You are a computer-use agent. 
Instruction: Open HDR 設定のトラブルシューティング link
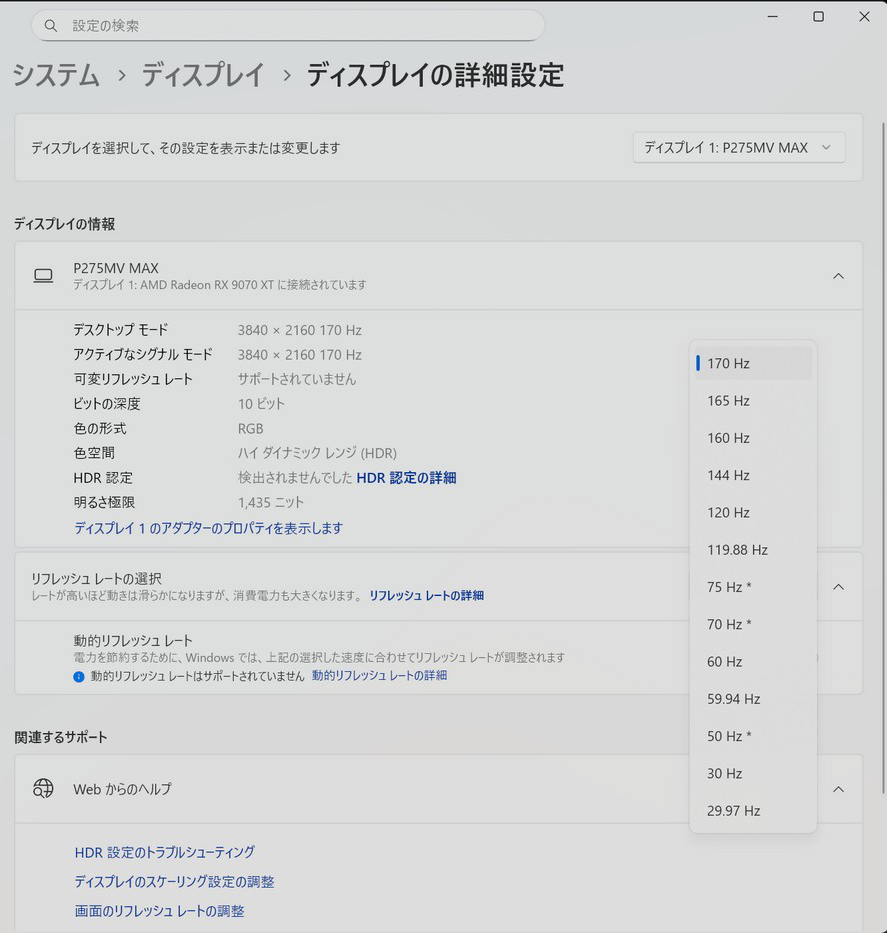point(164,852)
